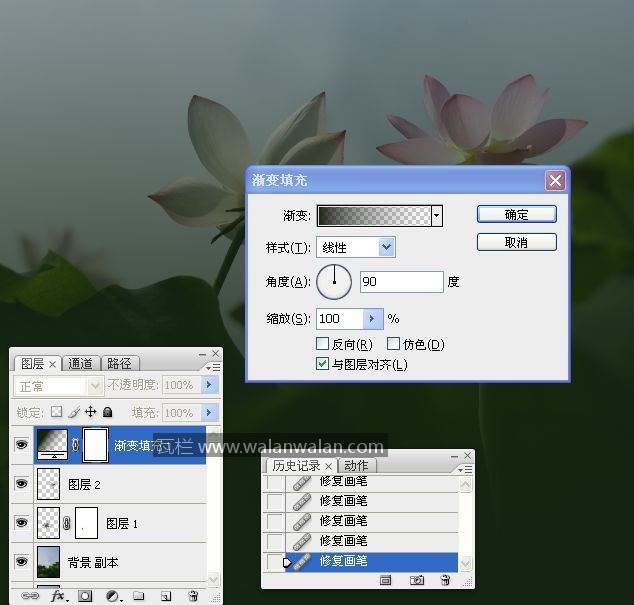Click the lock position move icon

pos(90,412)
